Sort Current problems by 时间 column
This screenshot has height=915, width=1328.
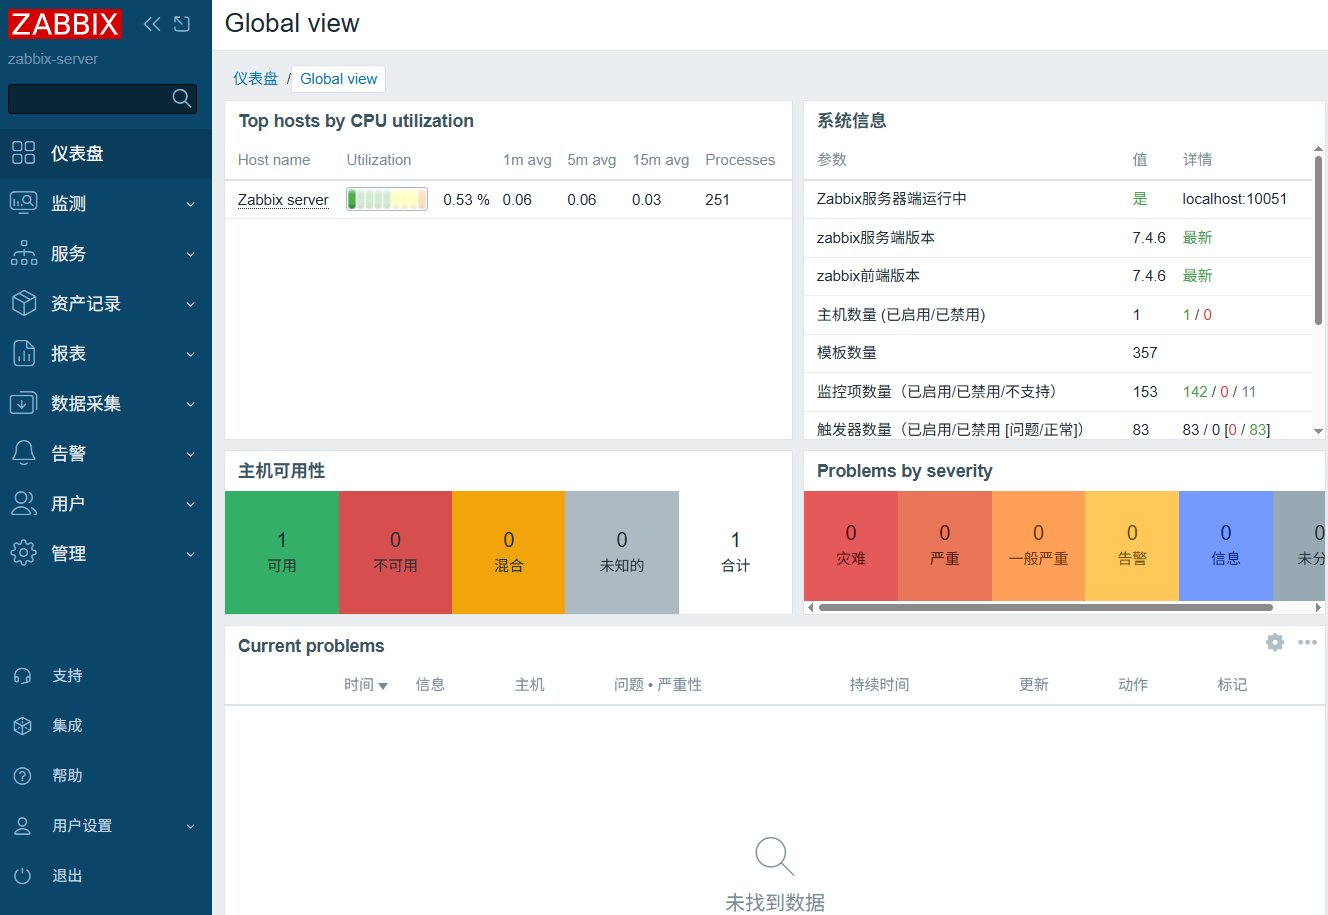365,685
